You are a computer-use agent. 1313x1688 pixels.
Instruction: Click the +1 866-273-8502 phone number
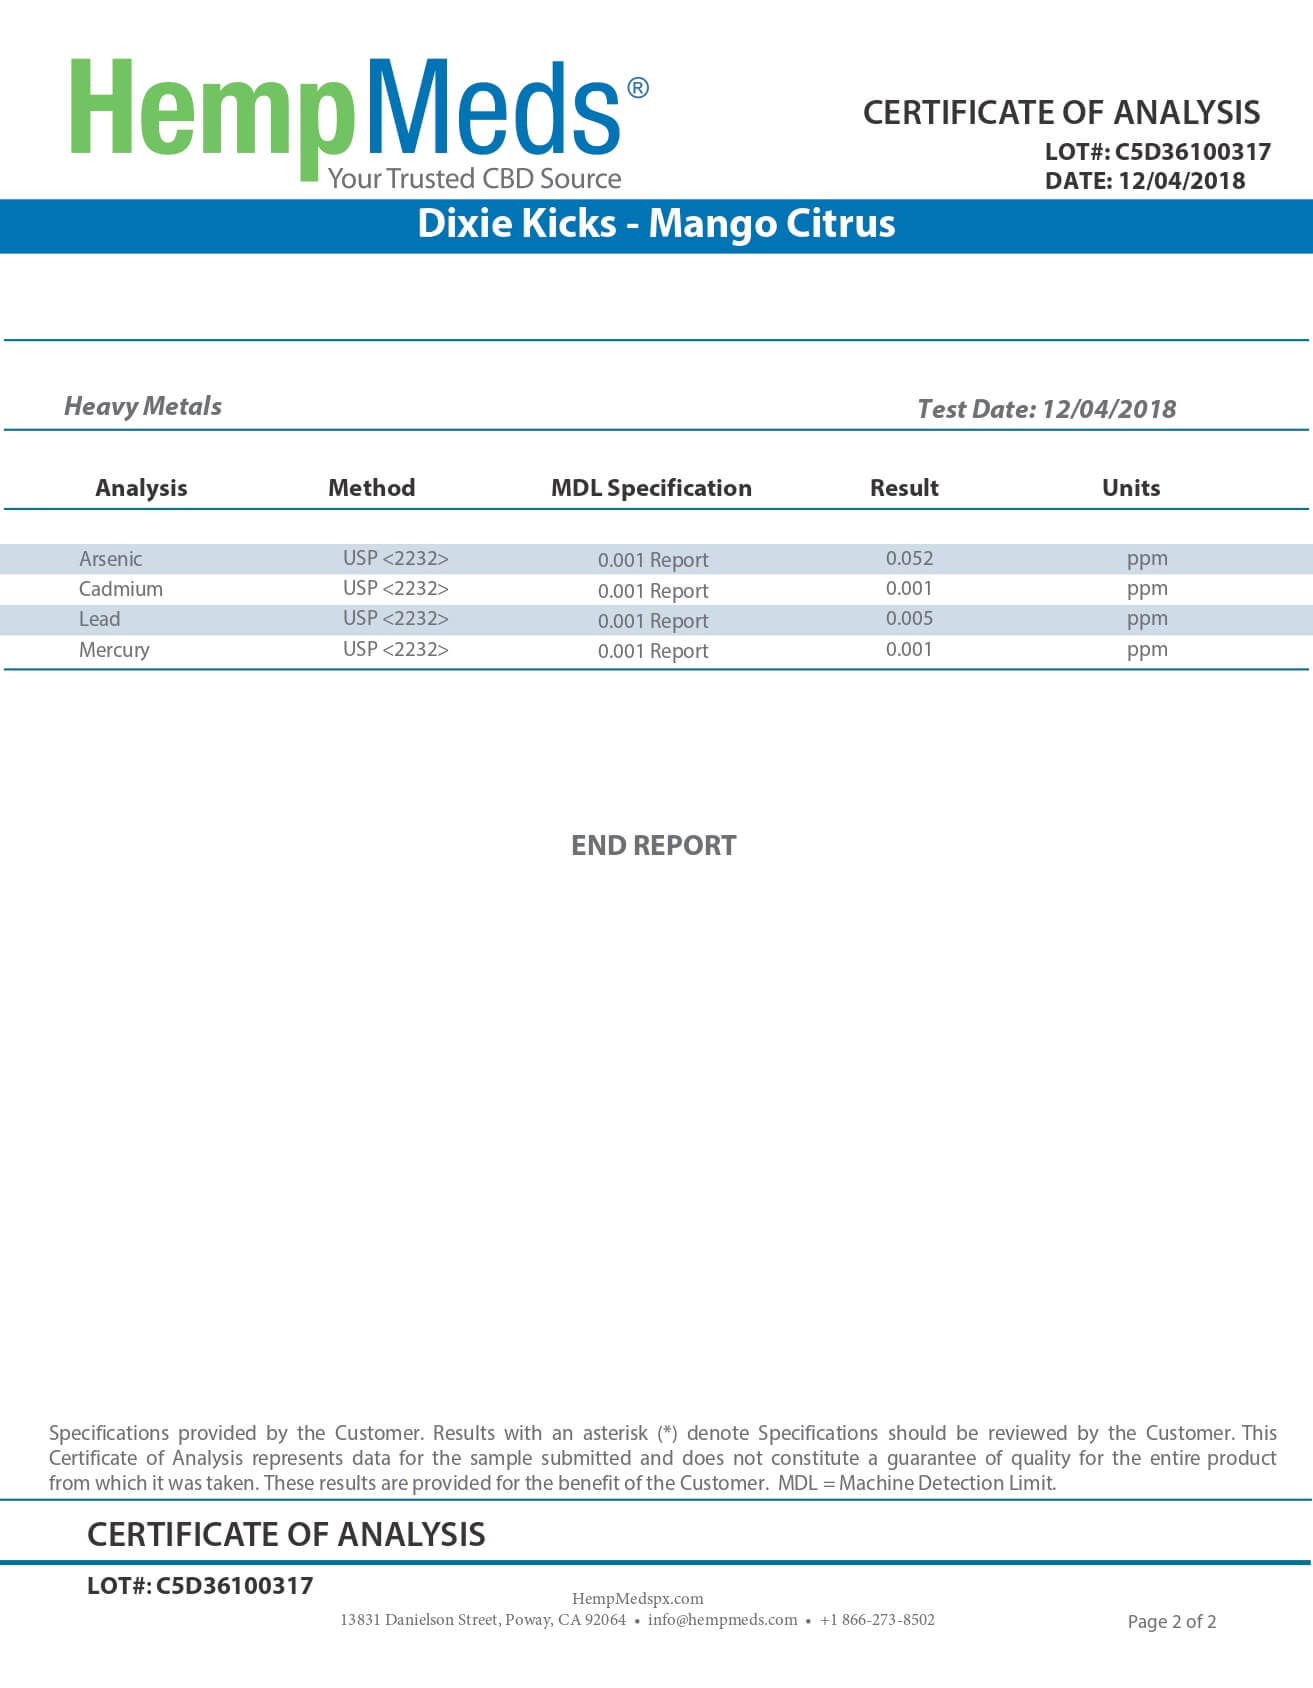click(877, 1619)
